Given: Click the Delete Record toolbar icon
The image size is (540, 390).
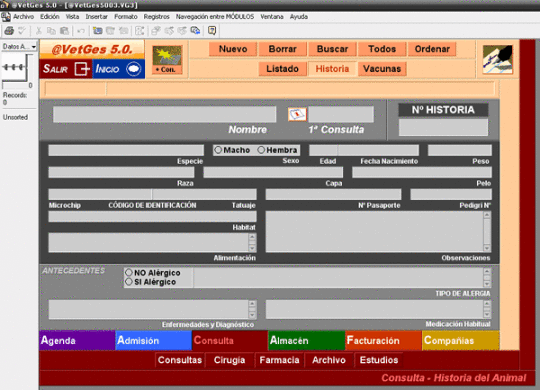Looking at the screenshot, I should pyautogui.click(x=123, y=31).
